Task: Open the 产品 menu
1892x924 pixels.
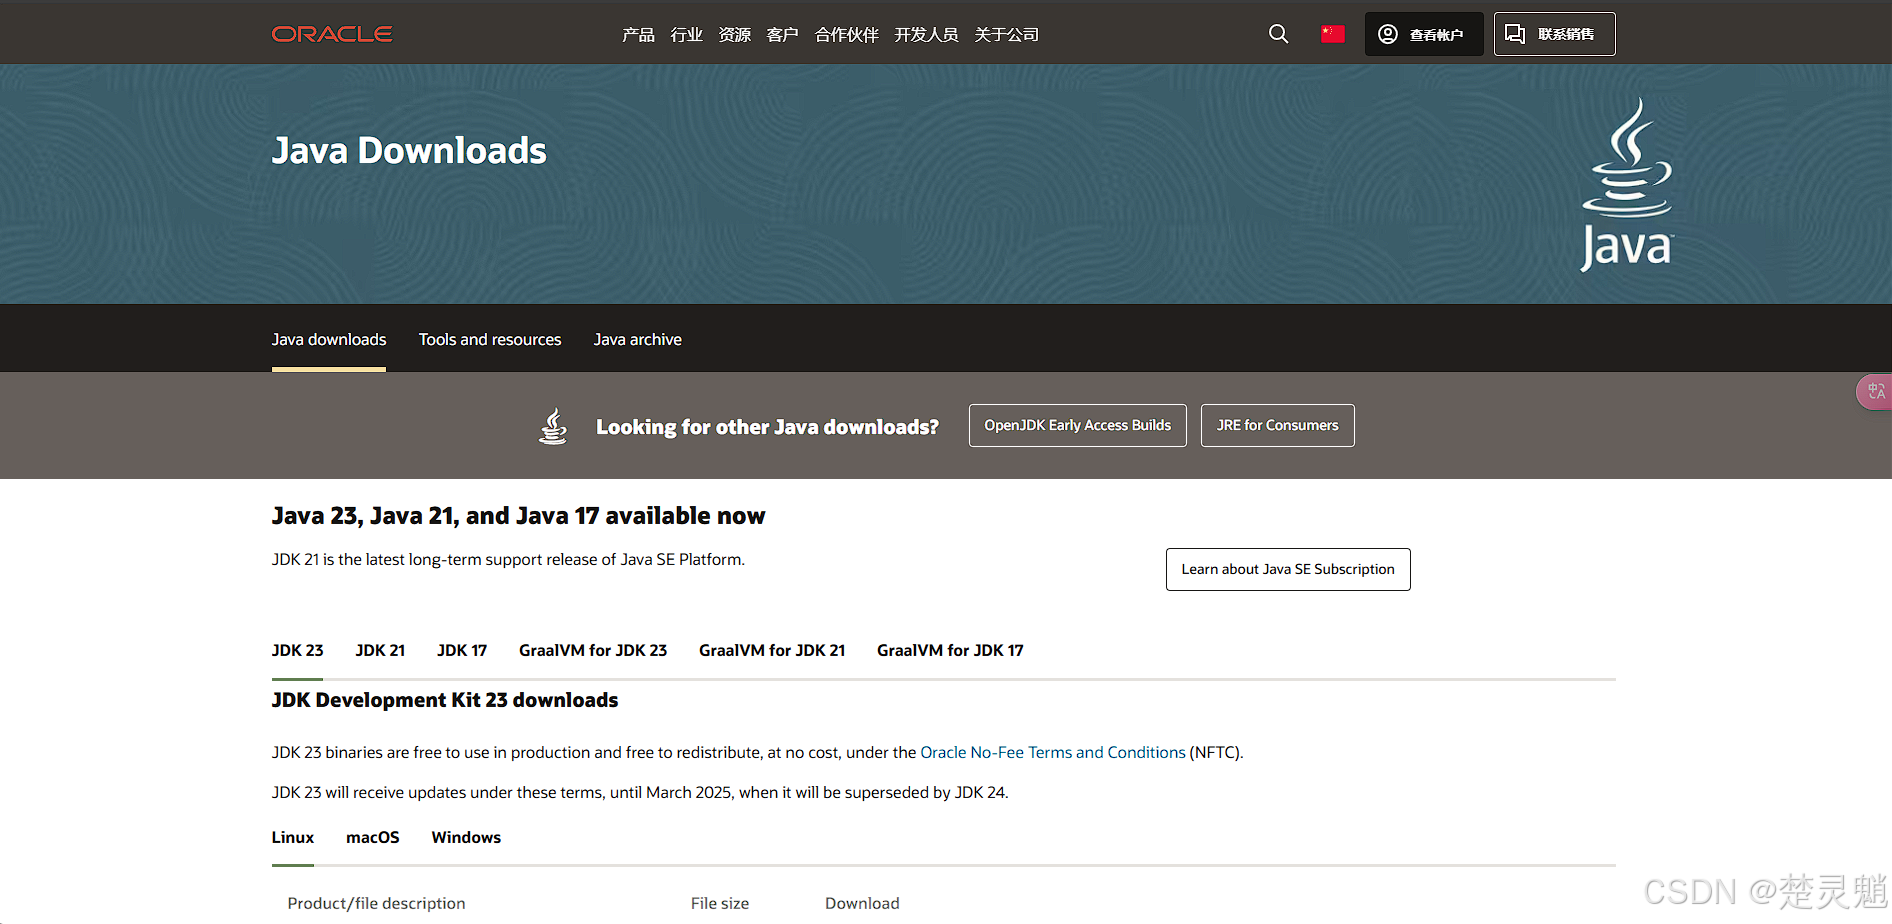Action: 638,35
